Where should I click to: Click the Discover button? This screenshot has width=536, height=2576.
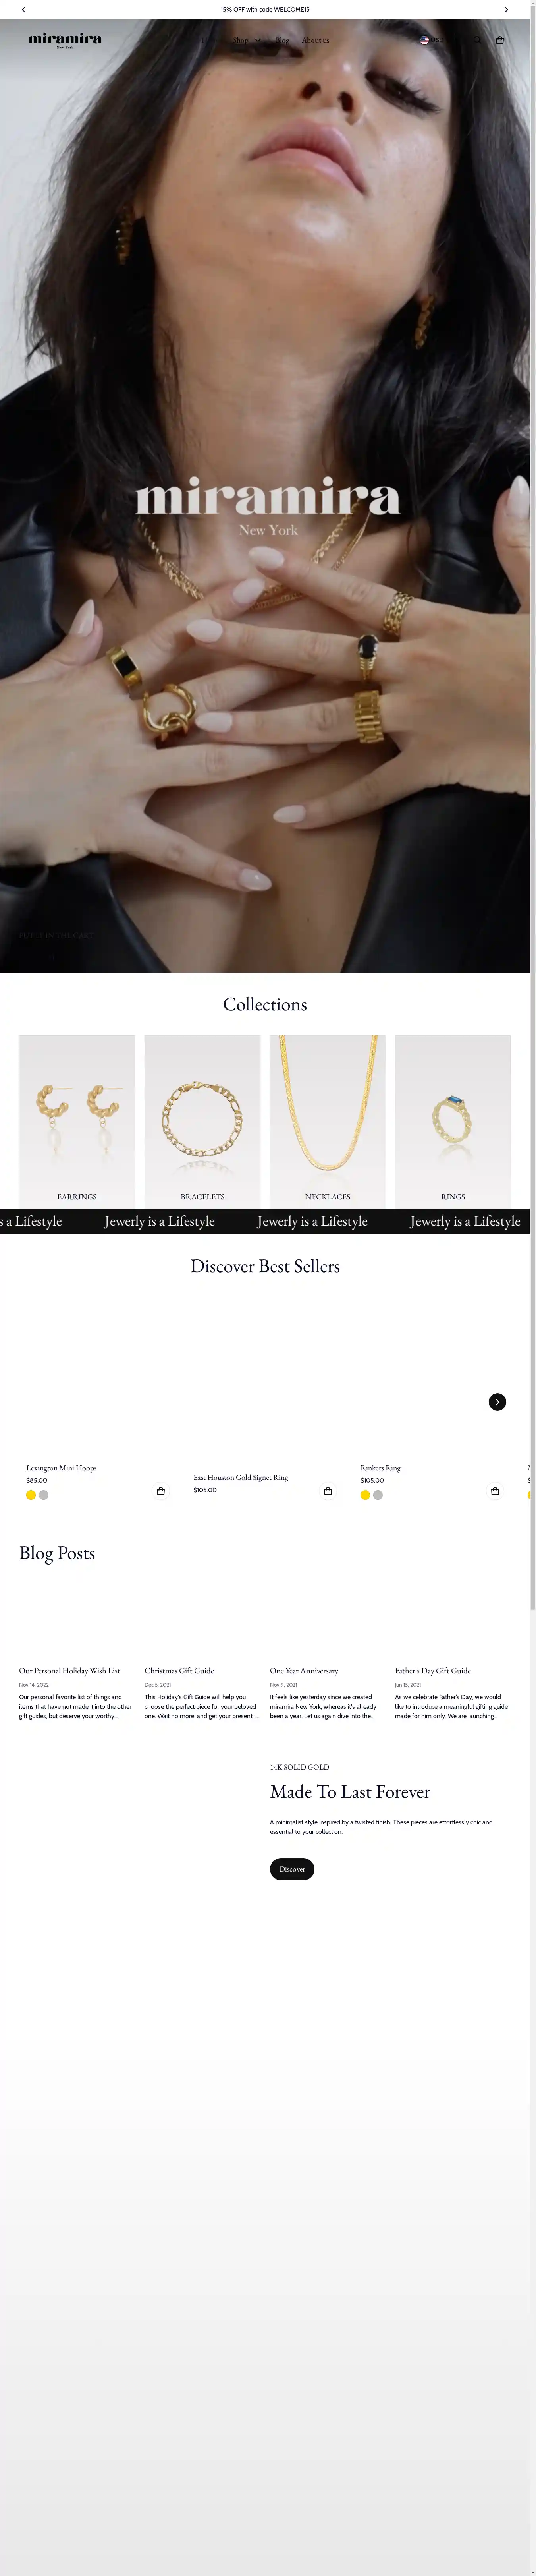click(292, 1869)
